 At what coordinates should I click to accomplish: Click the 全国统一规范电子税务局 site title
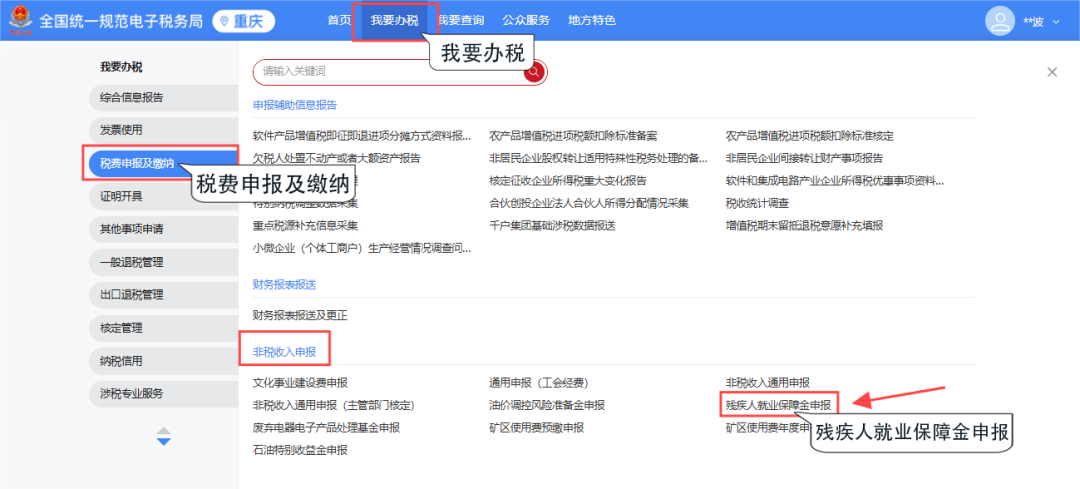tap(121, 21)
